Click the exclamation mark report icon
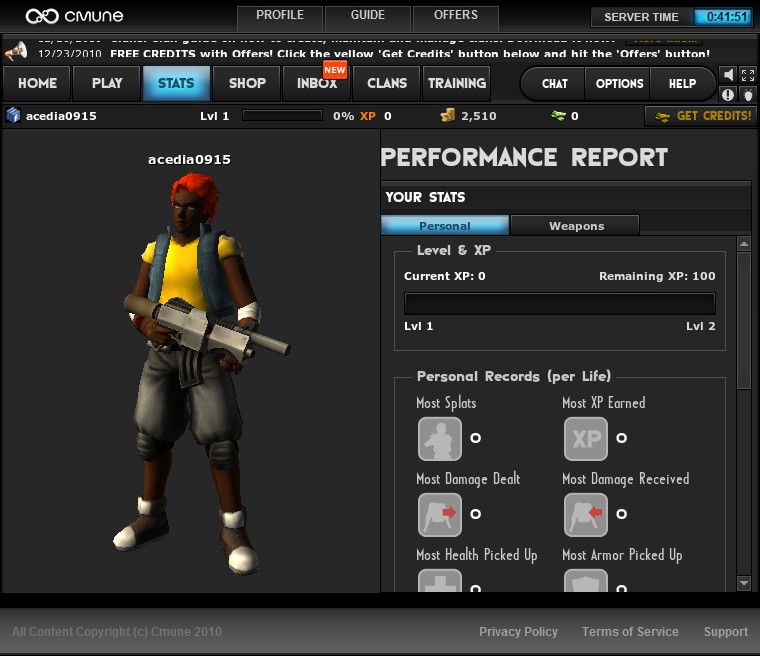Screen dimensions: 760x656 (728, 94)
